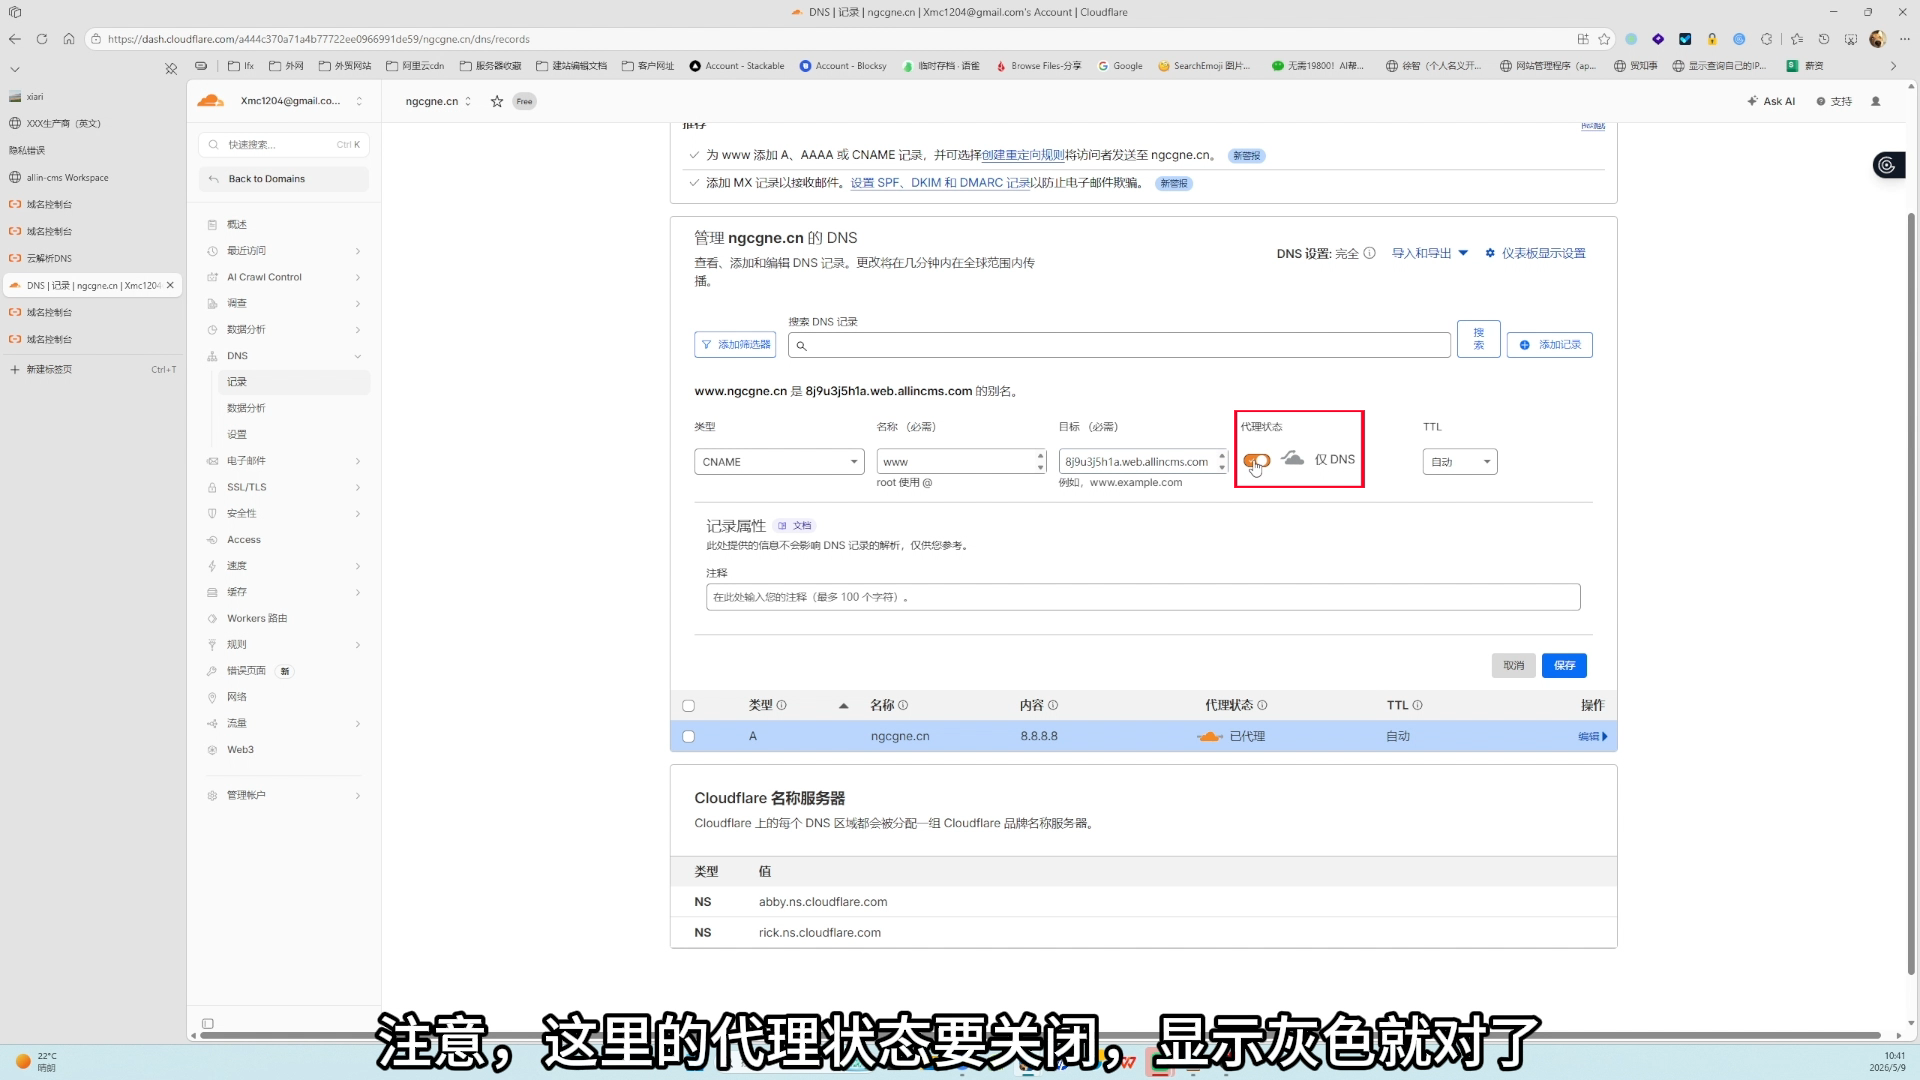Sort records by 类型 column arrow
Image resolution: width=1920 pixels, height=1080 pixels.
click(843, 706)
